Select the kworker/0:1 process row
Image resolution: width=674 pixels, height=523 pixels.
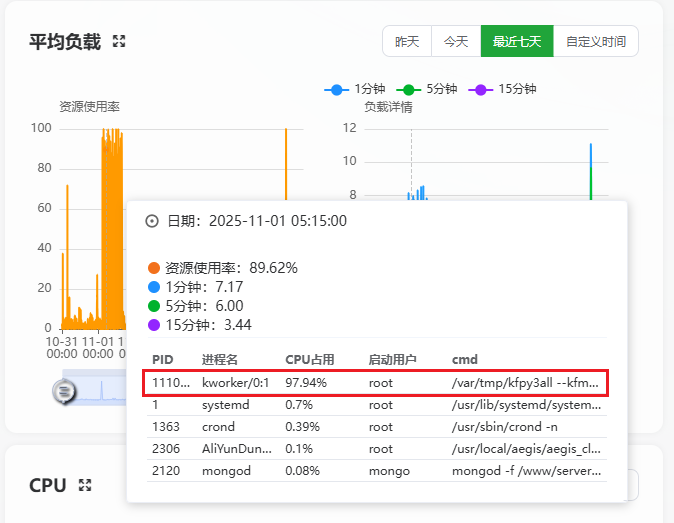point(376,382)
